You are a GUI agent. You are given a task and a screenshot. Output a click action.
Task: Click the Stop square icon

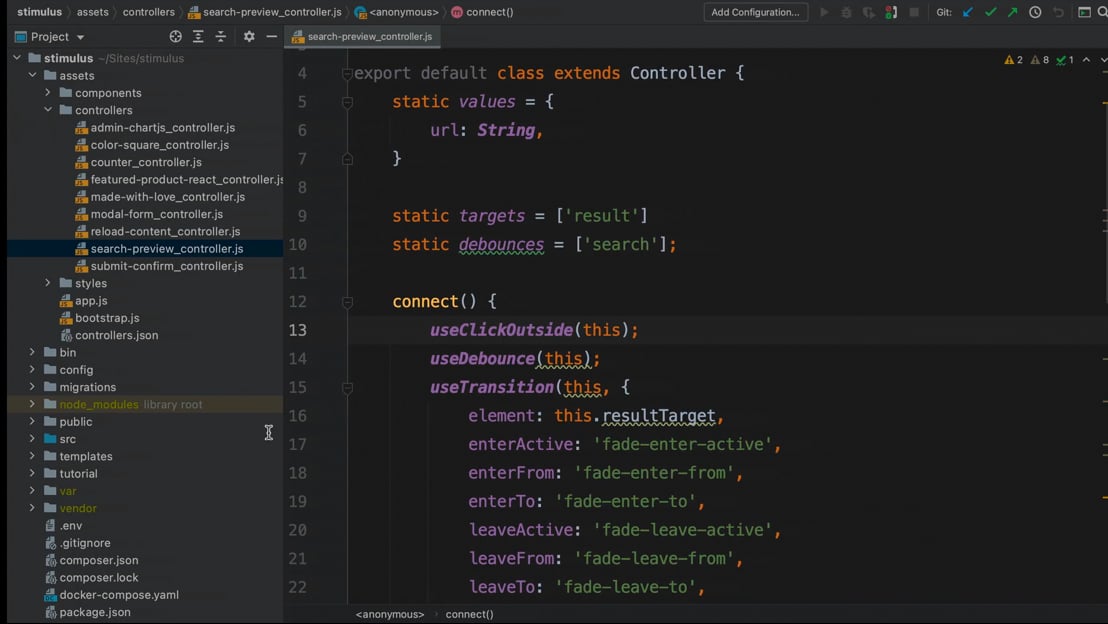pyautogui.click(x=914, y=12)
